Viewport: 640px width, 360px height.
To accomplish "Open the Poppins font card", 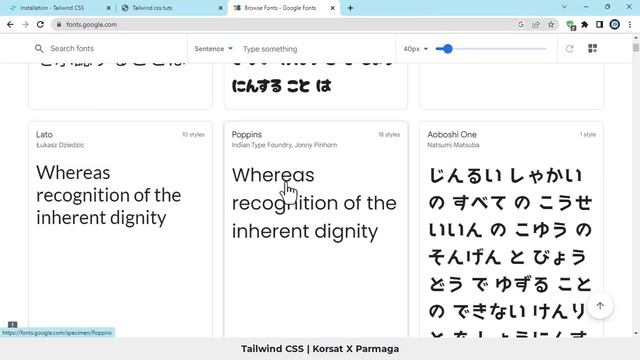I will coord(316,229).
